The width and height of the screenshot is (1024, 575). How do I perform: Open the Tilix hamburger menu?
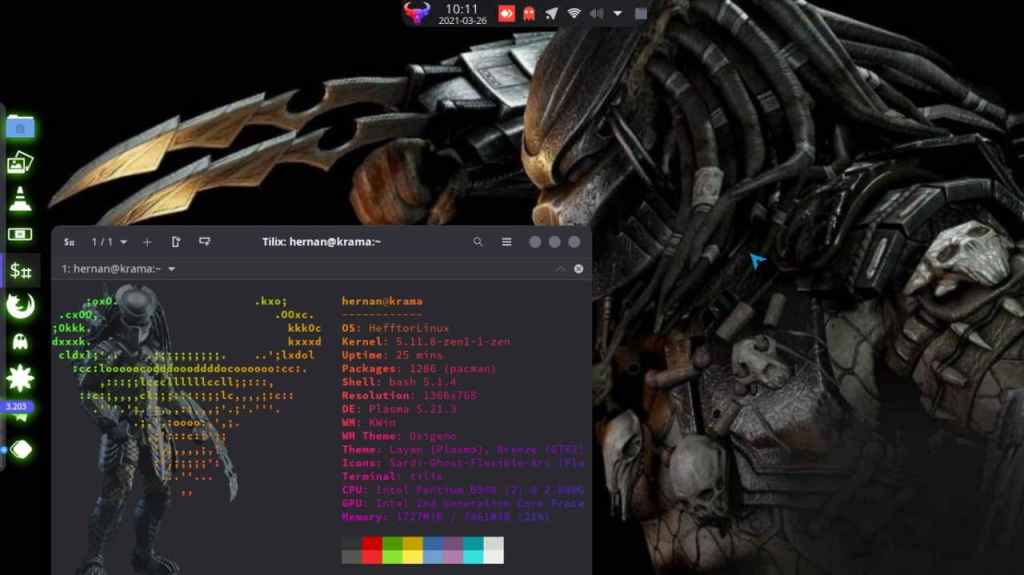click(x=507, y=242)
